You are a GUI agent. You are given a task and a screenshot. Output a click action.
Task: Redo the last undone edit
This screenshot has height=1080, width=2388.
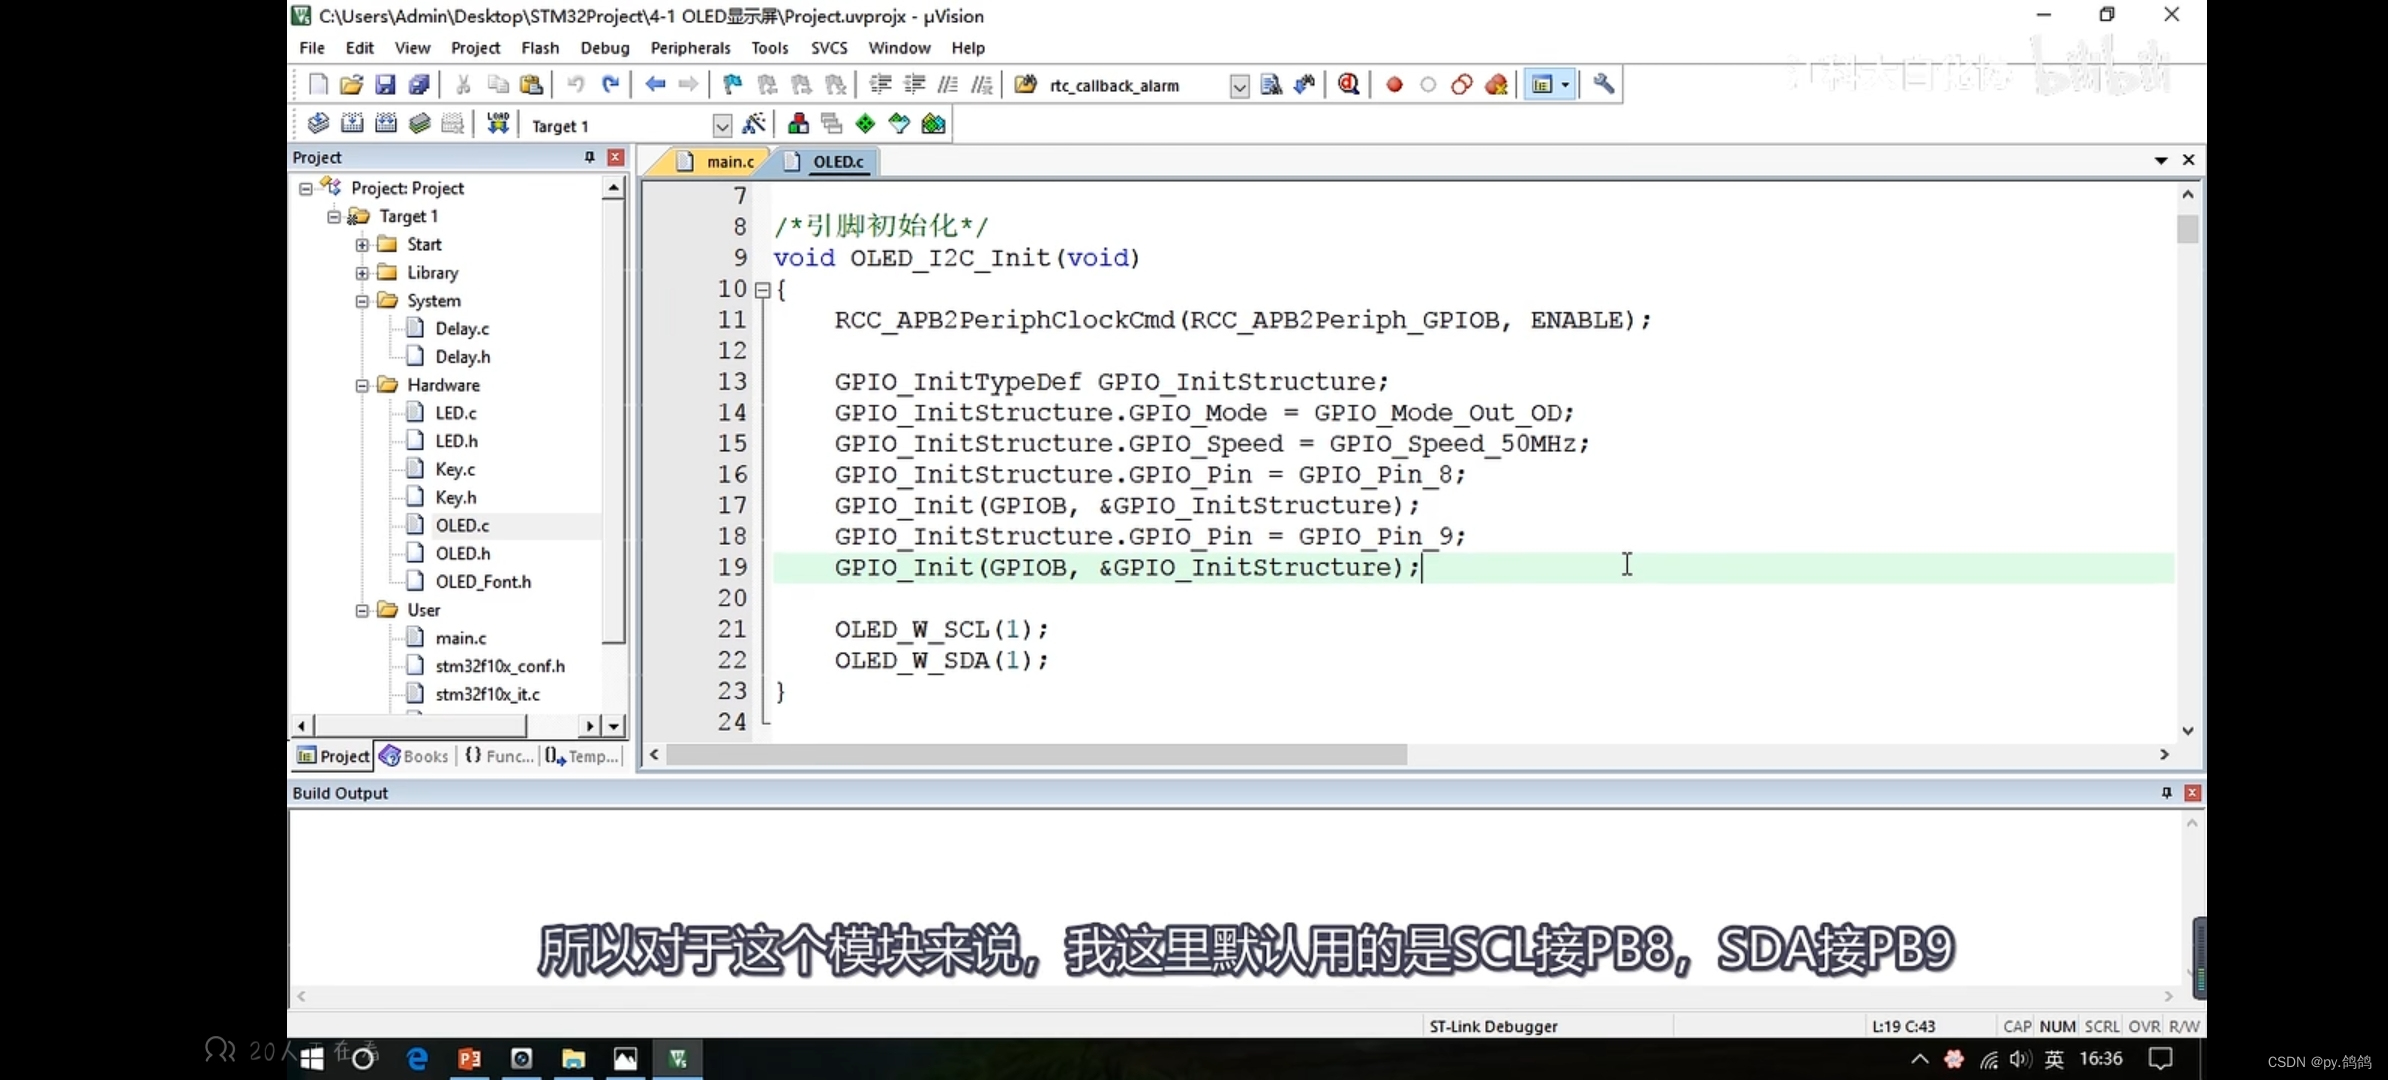click(x=610, y=85)
